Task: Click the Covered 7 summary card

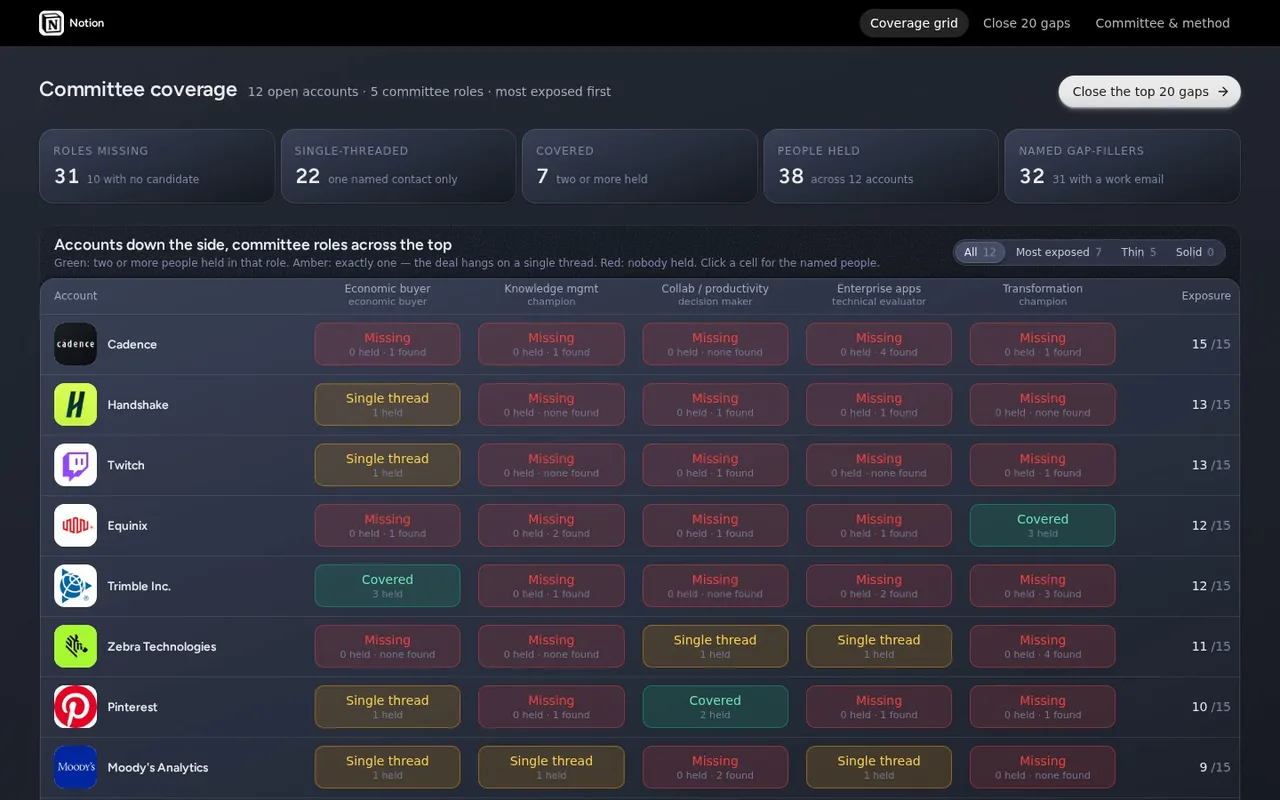Action: (x=640, y=166)
